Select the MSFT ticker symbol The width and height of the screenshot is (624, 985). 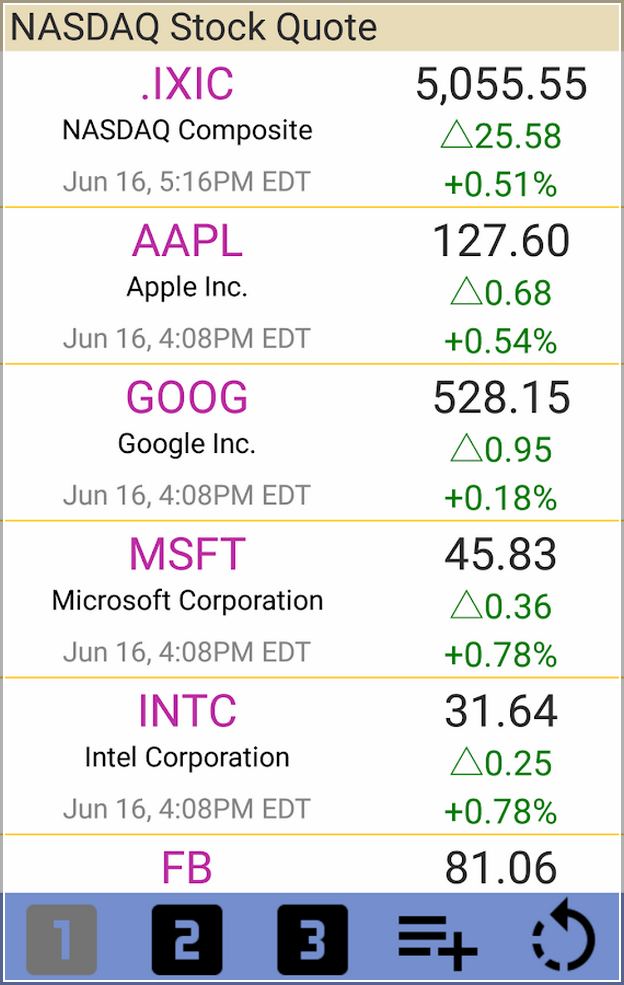coord(187,553)
